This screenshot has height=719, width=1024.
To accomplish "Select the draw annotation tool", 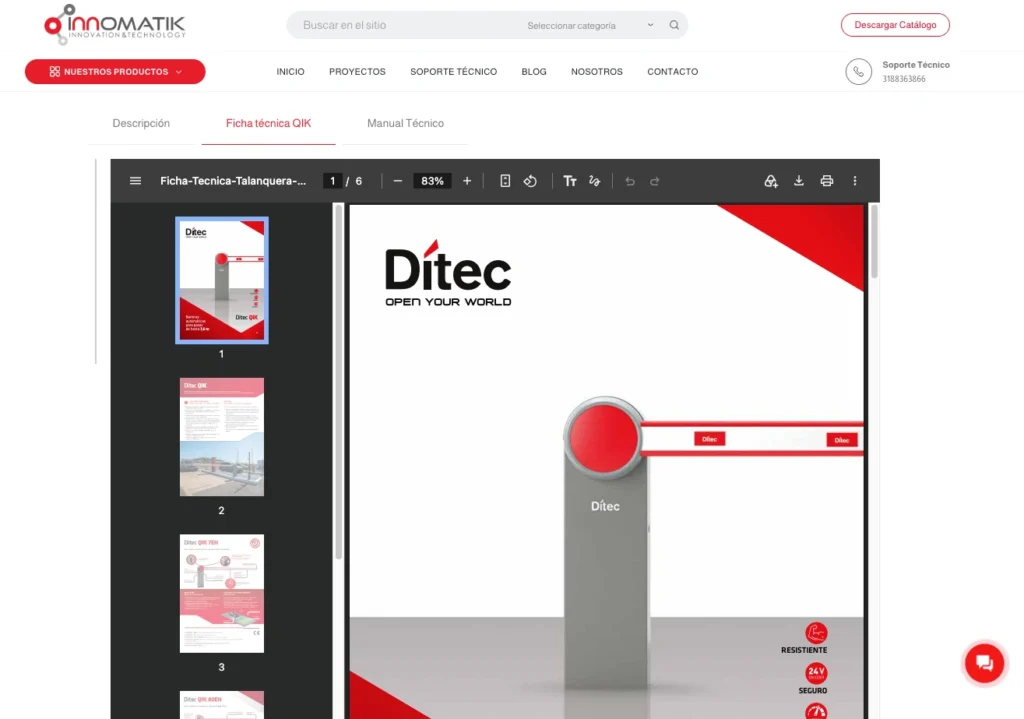I will 594,181.
